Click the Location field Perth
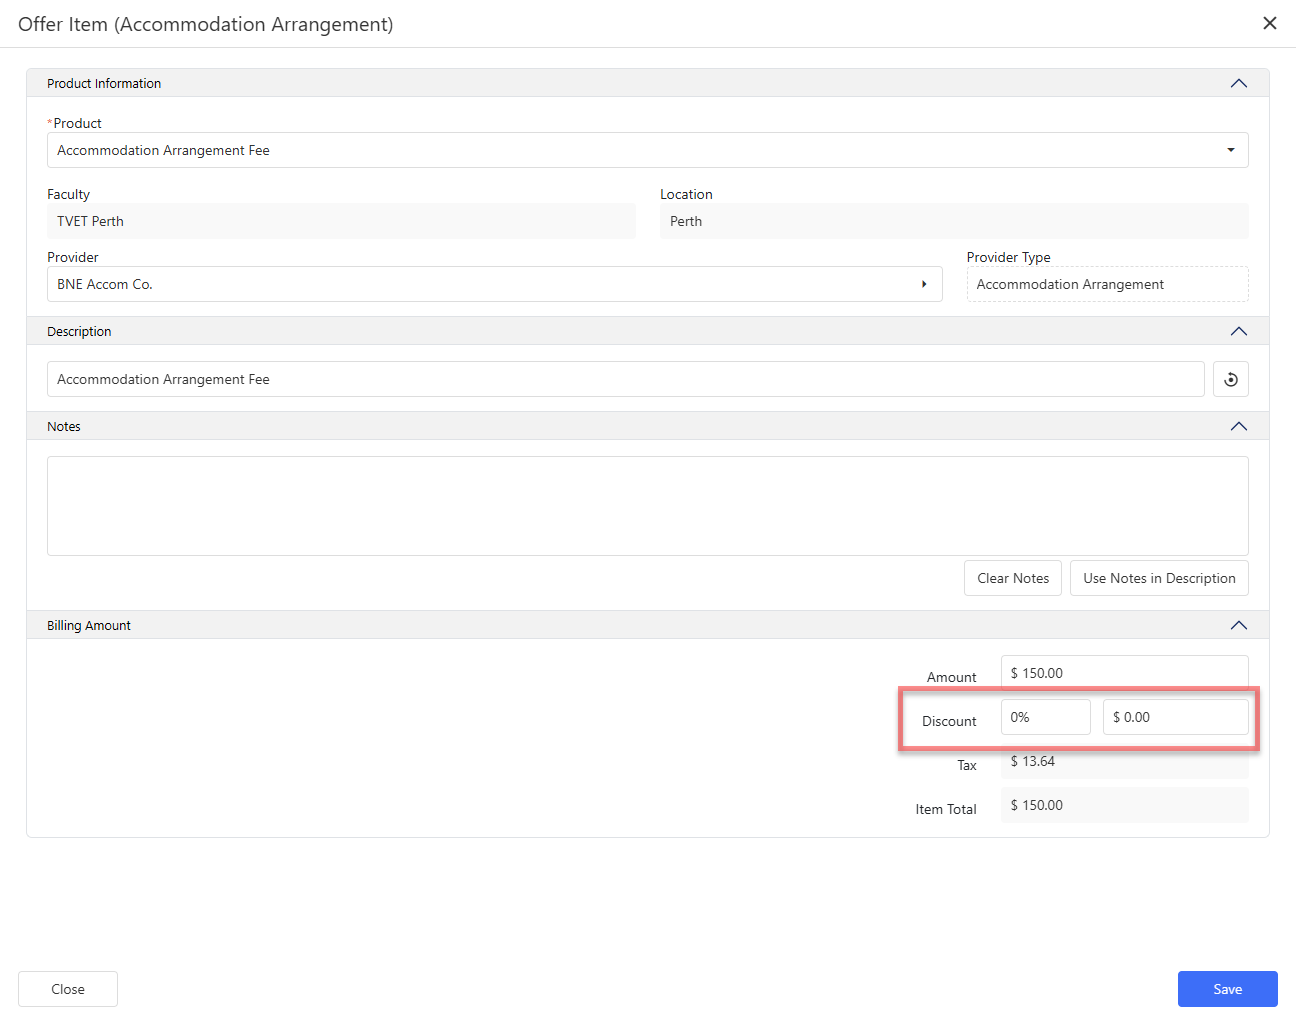 tap(954, 221)
